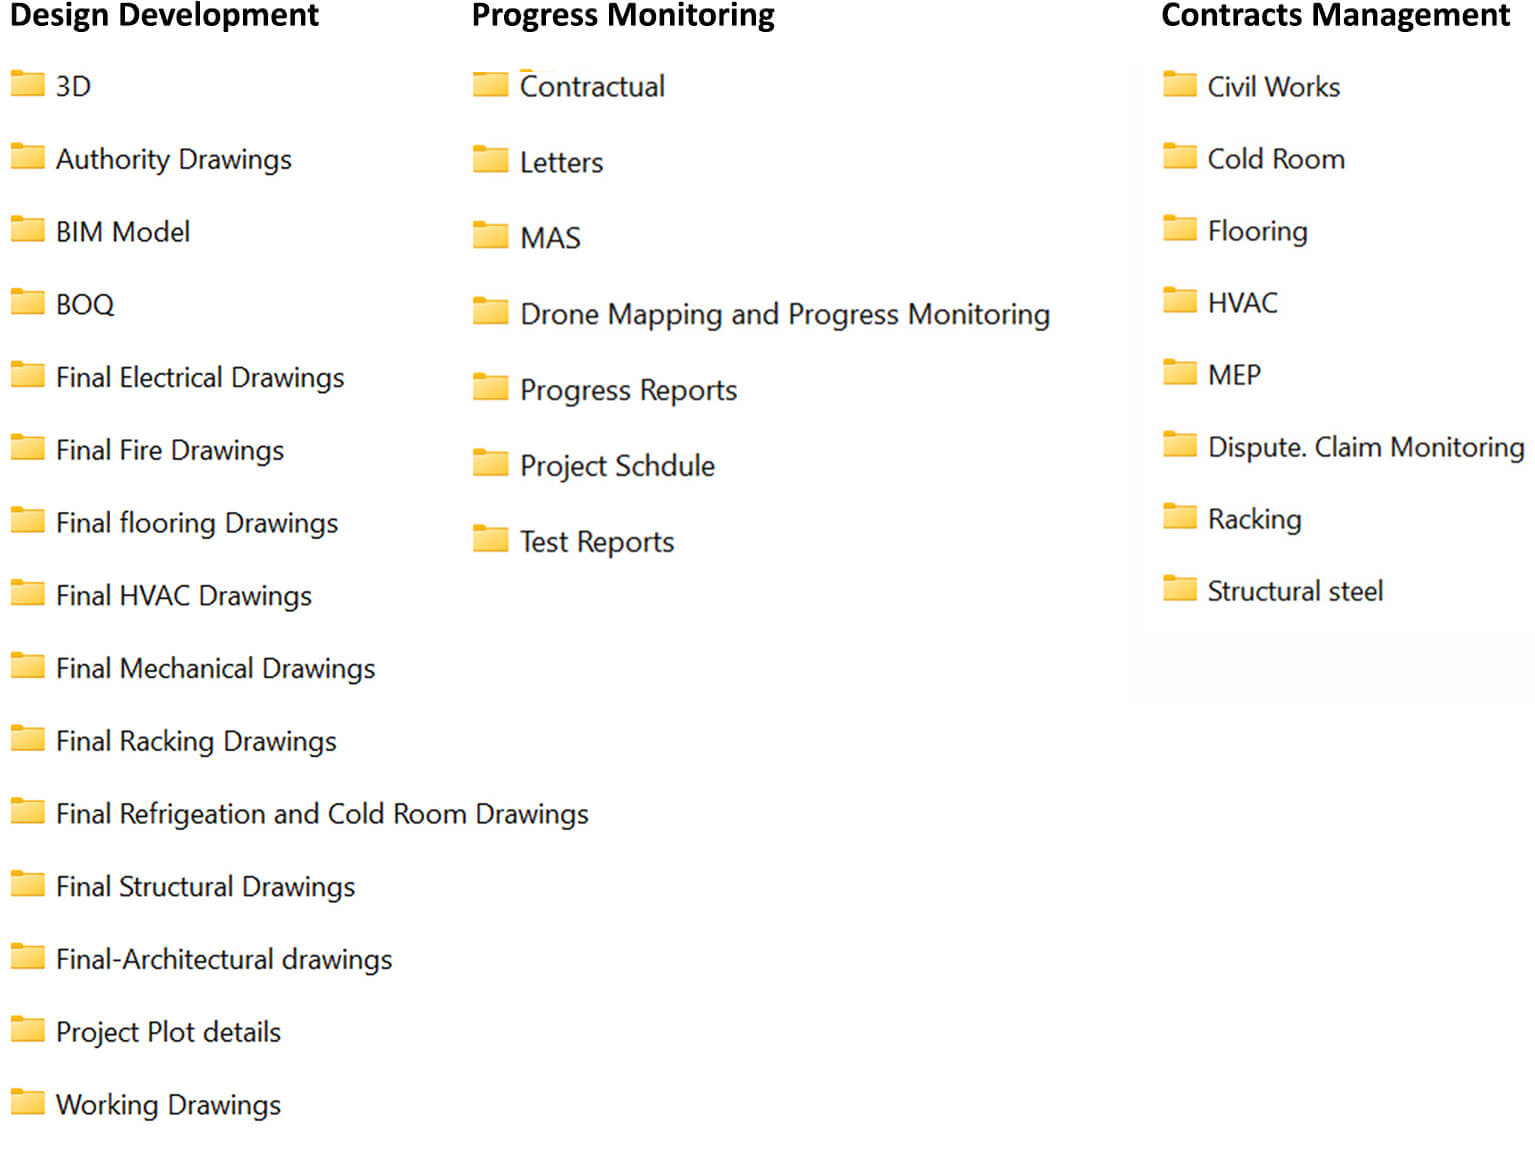This screenshot has width=1535, height=1150.
Task: Select the folder icon for Drone Mapping
Action: click(490, 312)
